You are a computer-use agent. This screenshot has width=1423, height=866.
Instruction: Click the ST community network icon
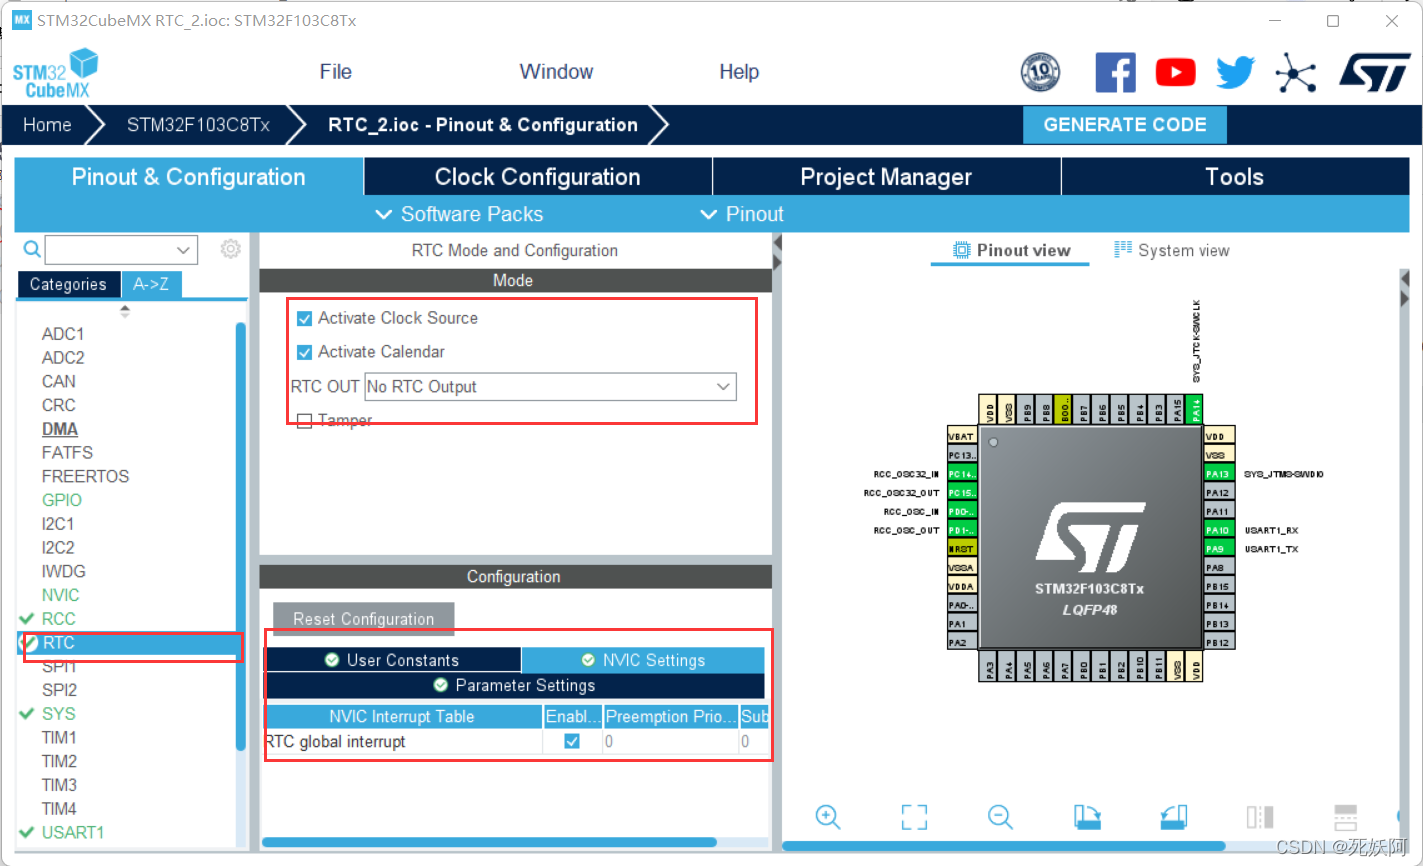(1295, 72)
